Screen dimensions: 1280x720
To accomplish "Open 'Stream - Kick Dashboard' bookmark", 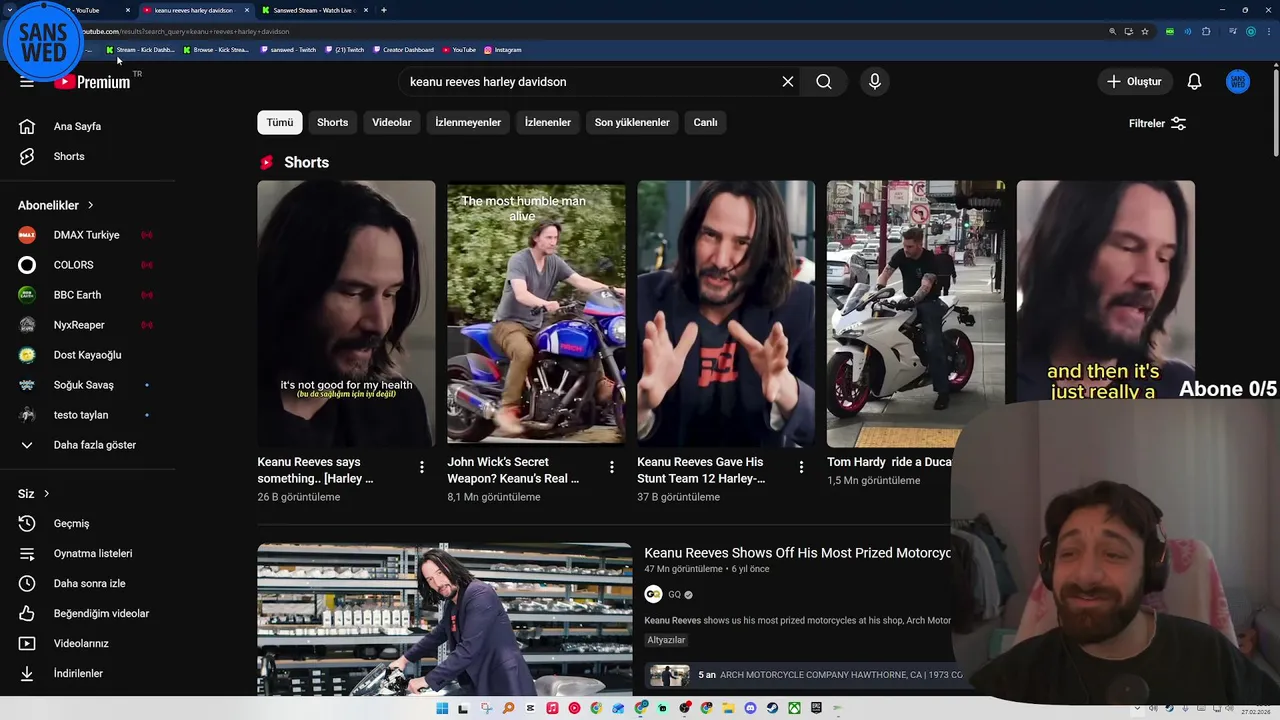I will (140, 49).
